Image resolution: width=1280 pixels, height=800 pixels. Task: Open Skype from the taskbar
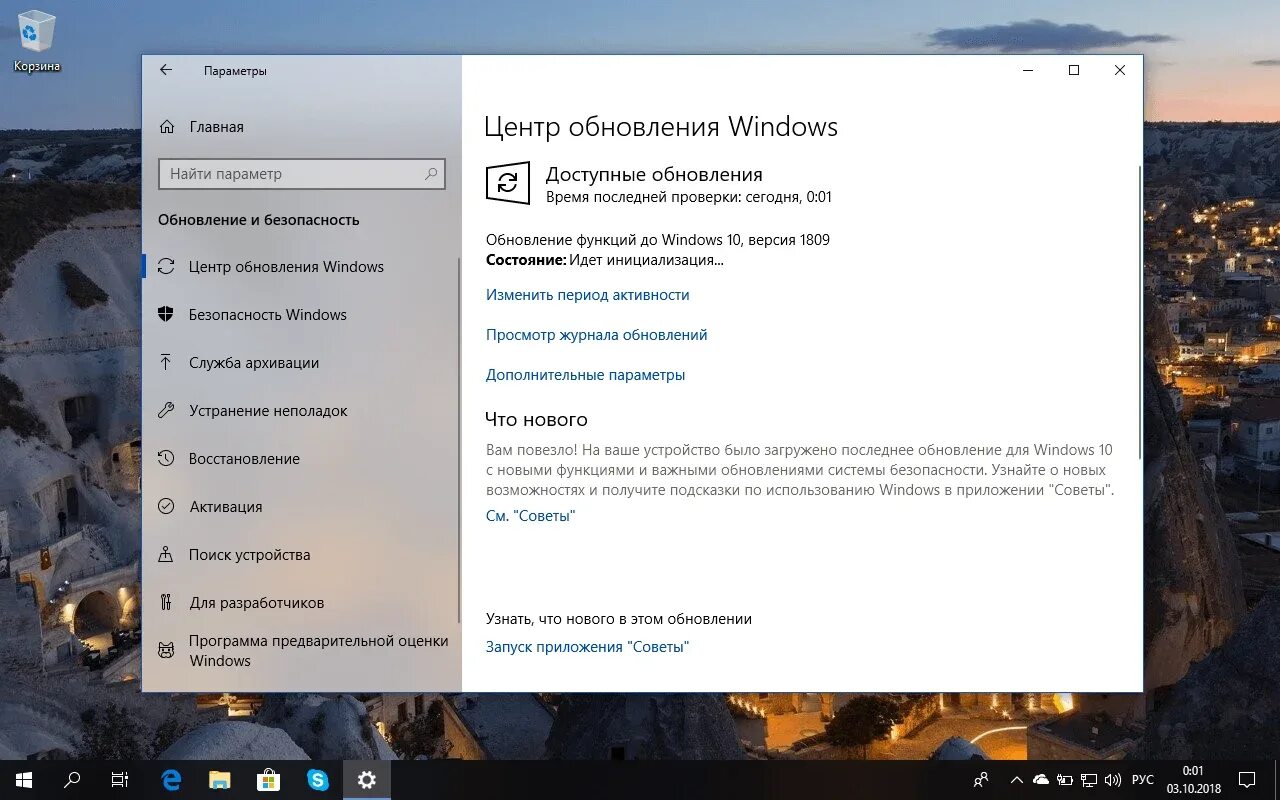click(318, 780)
